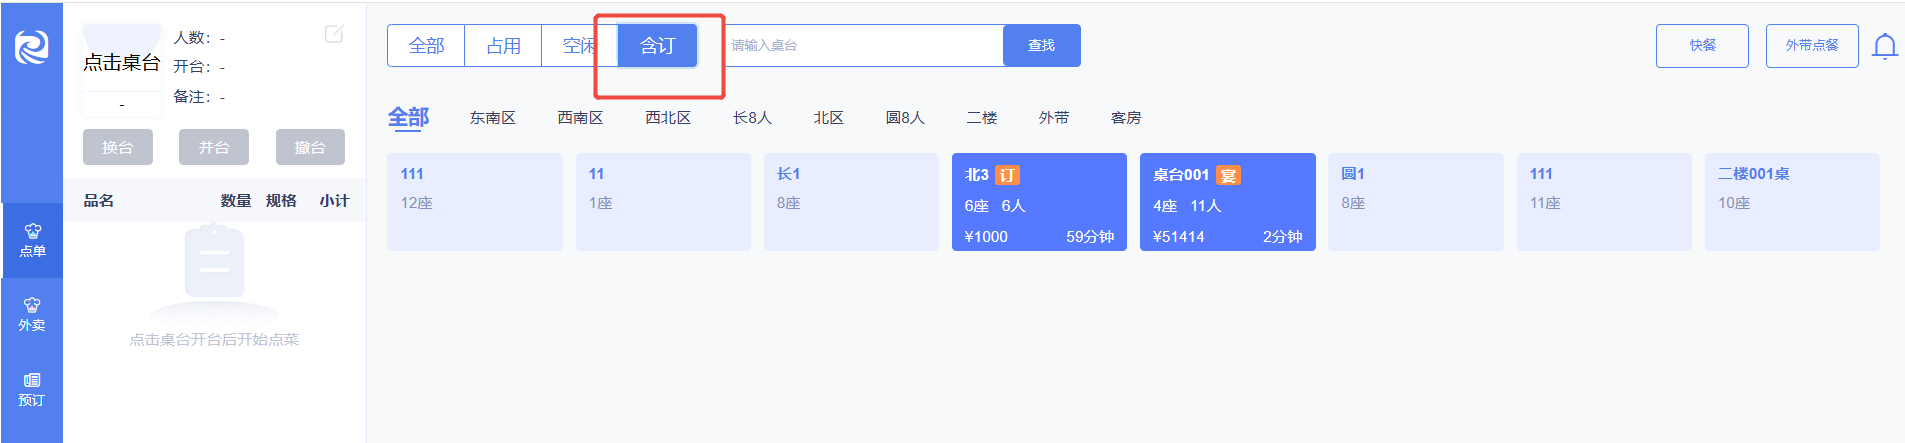Click the 外带点餐 button

[1811, 46]
